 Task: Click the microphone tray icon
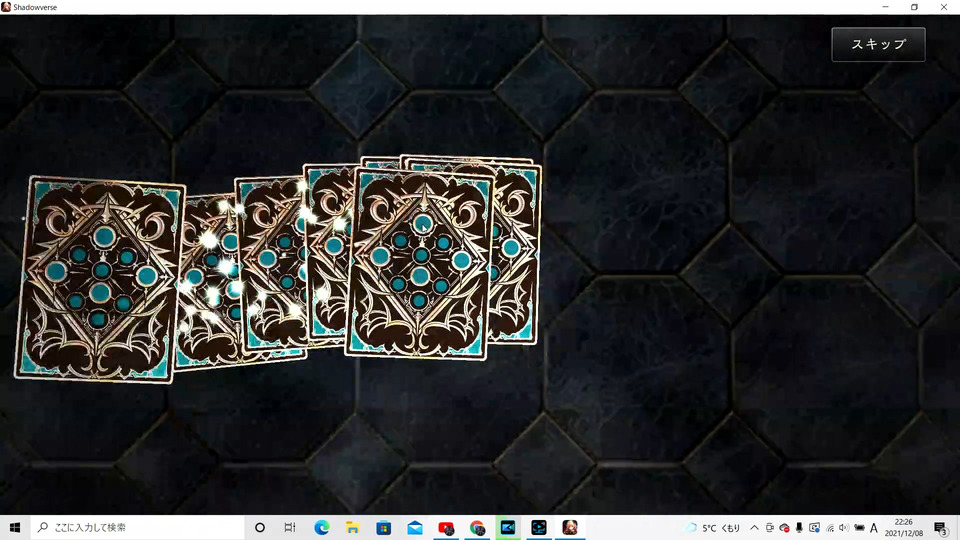point(799,528)
